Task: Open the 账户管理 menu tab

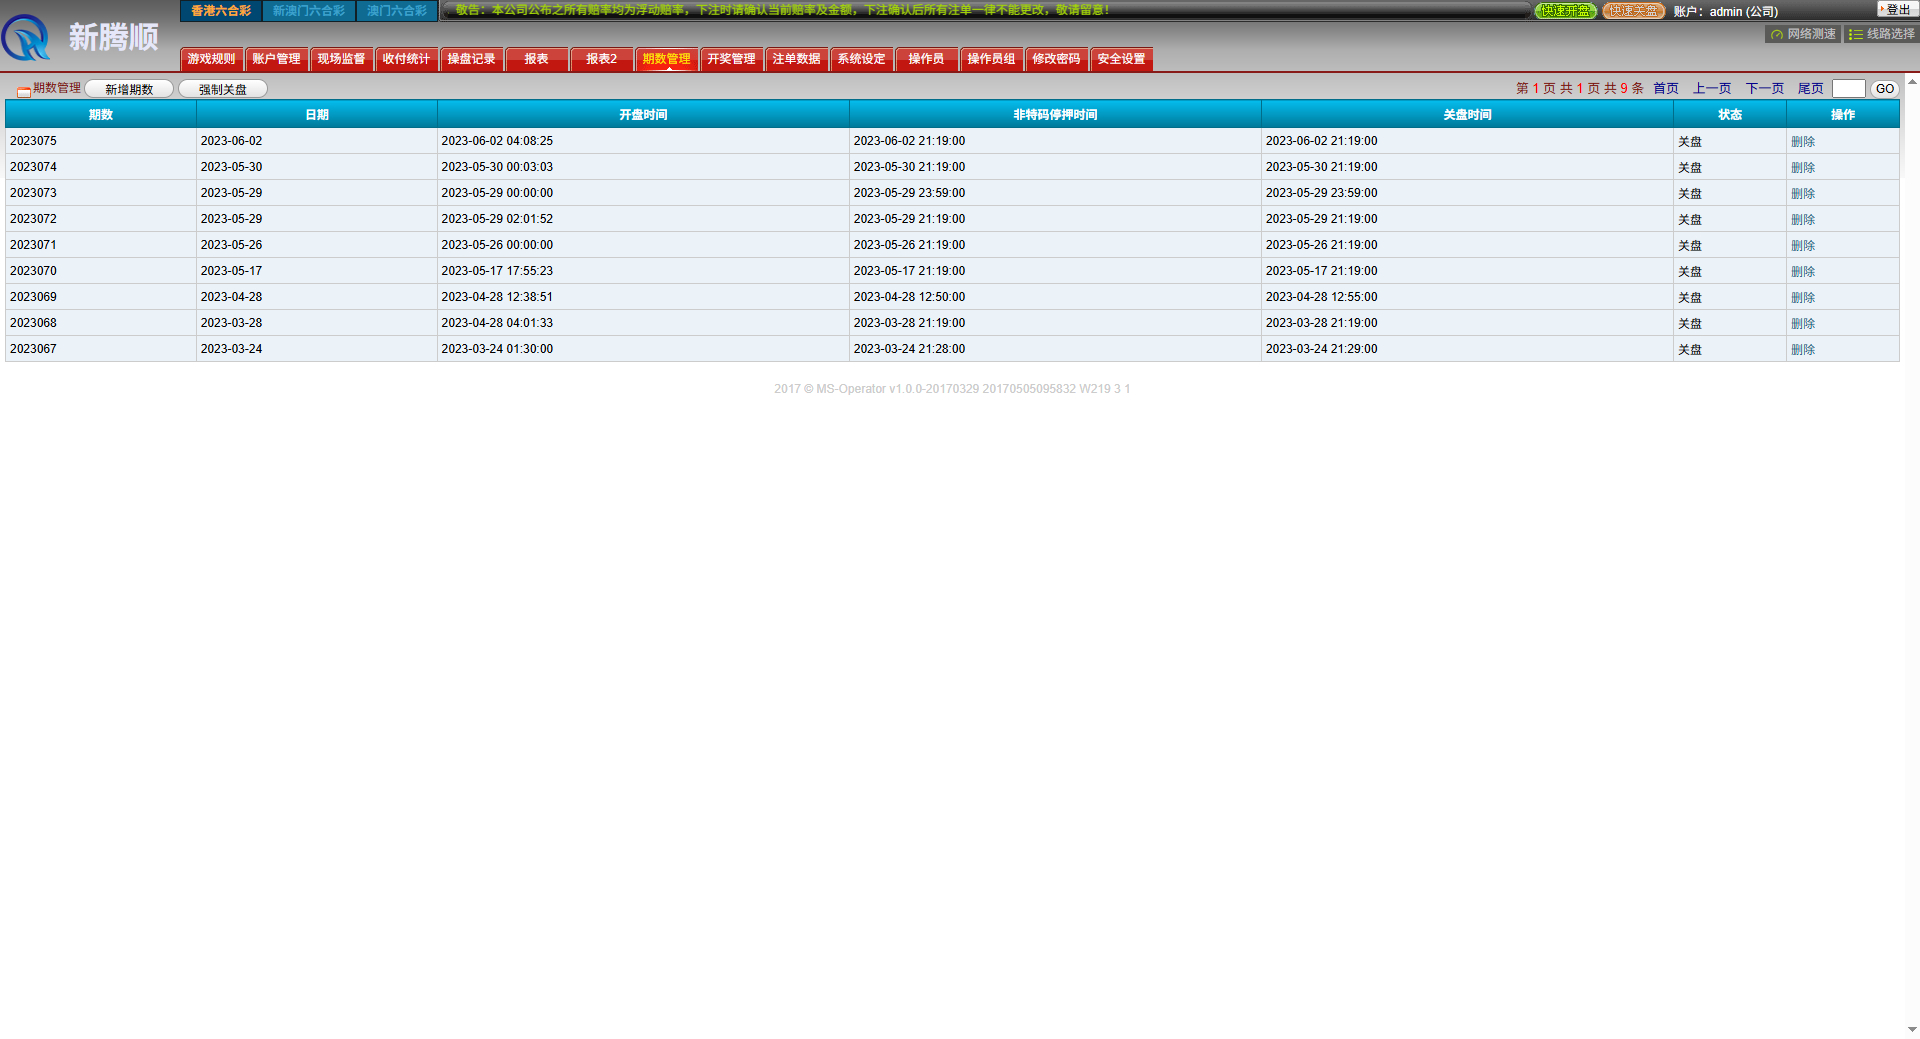Action: [x=276, y=59]
